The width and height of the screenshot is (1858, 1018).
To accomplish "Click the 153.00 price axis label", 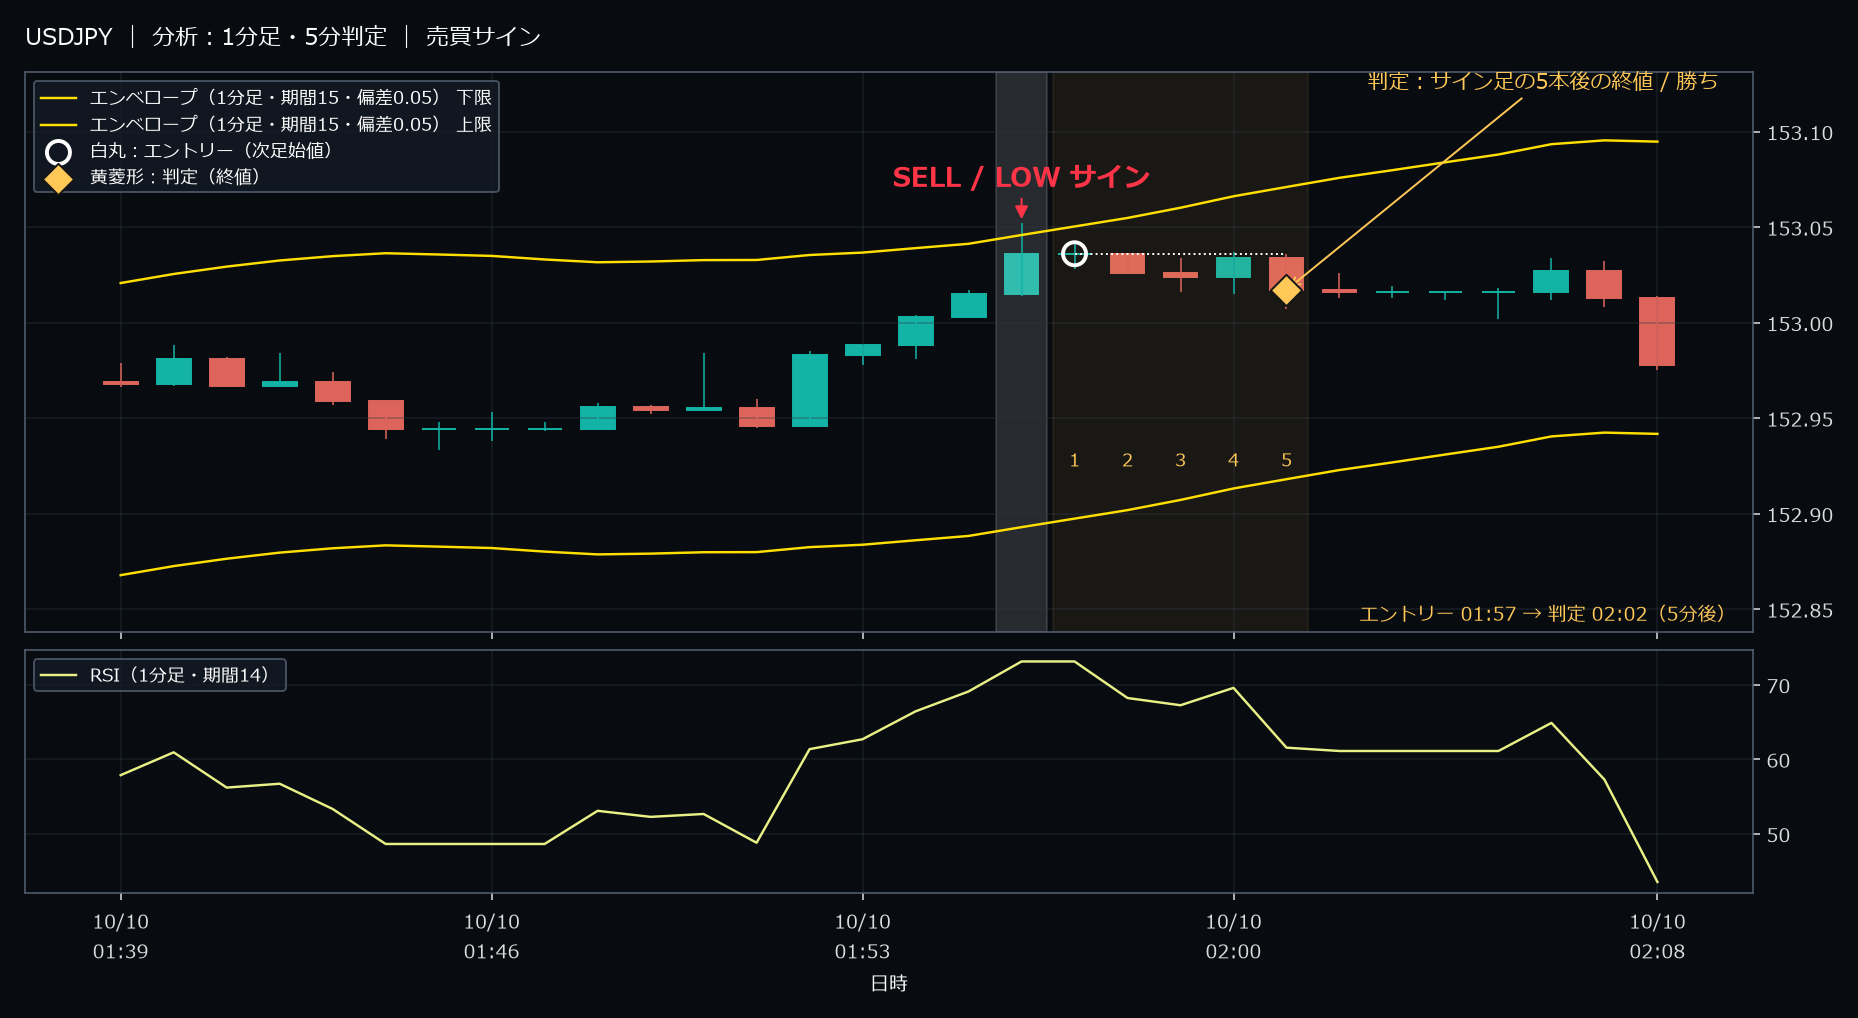I will click(x=1800, y=324).
